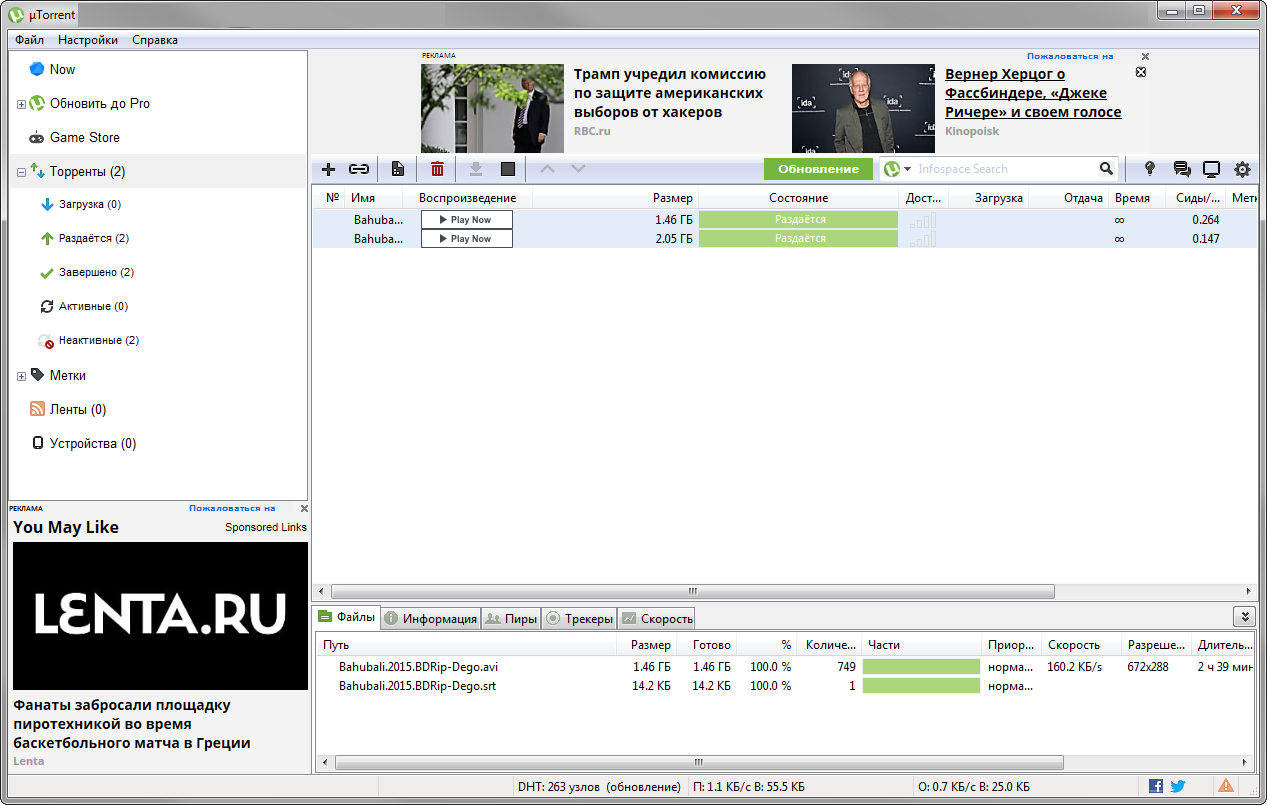Switch to the Трекеры tab
Image resolution: width=1267 pixels, height=805 pixels.
point(579,618)
